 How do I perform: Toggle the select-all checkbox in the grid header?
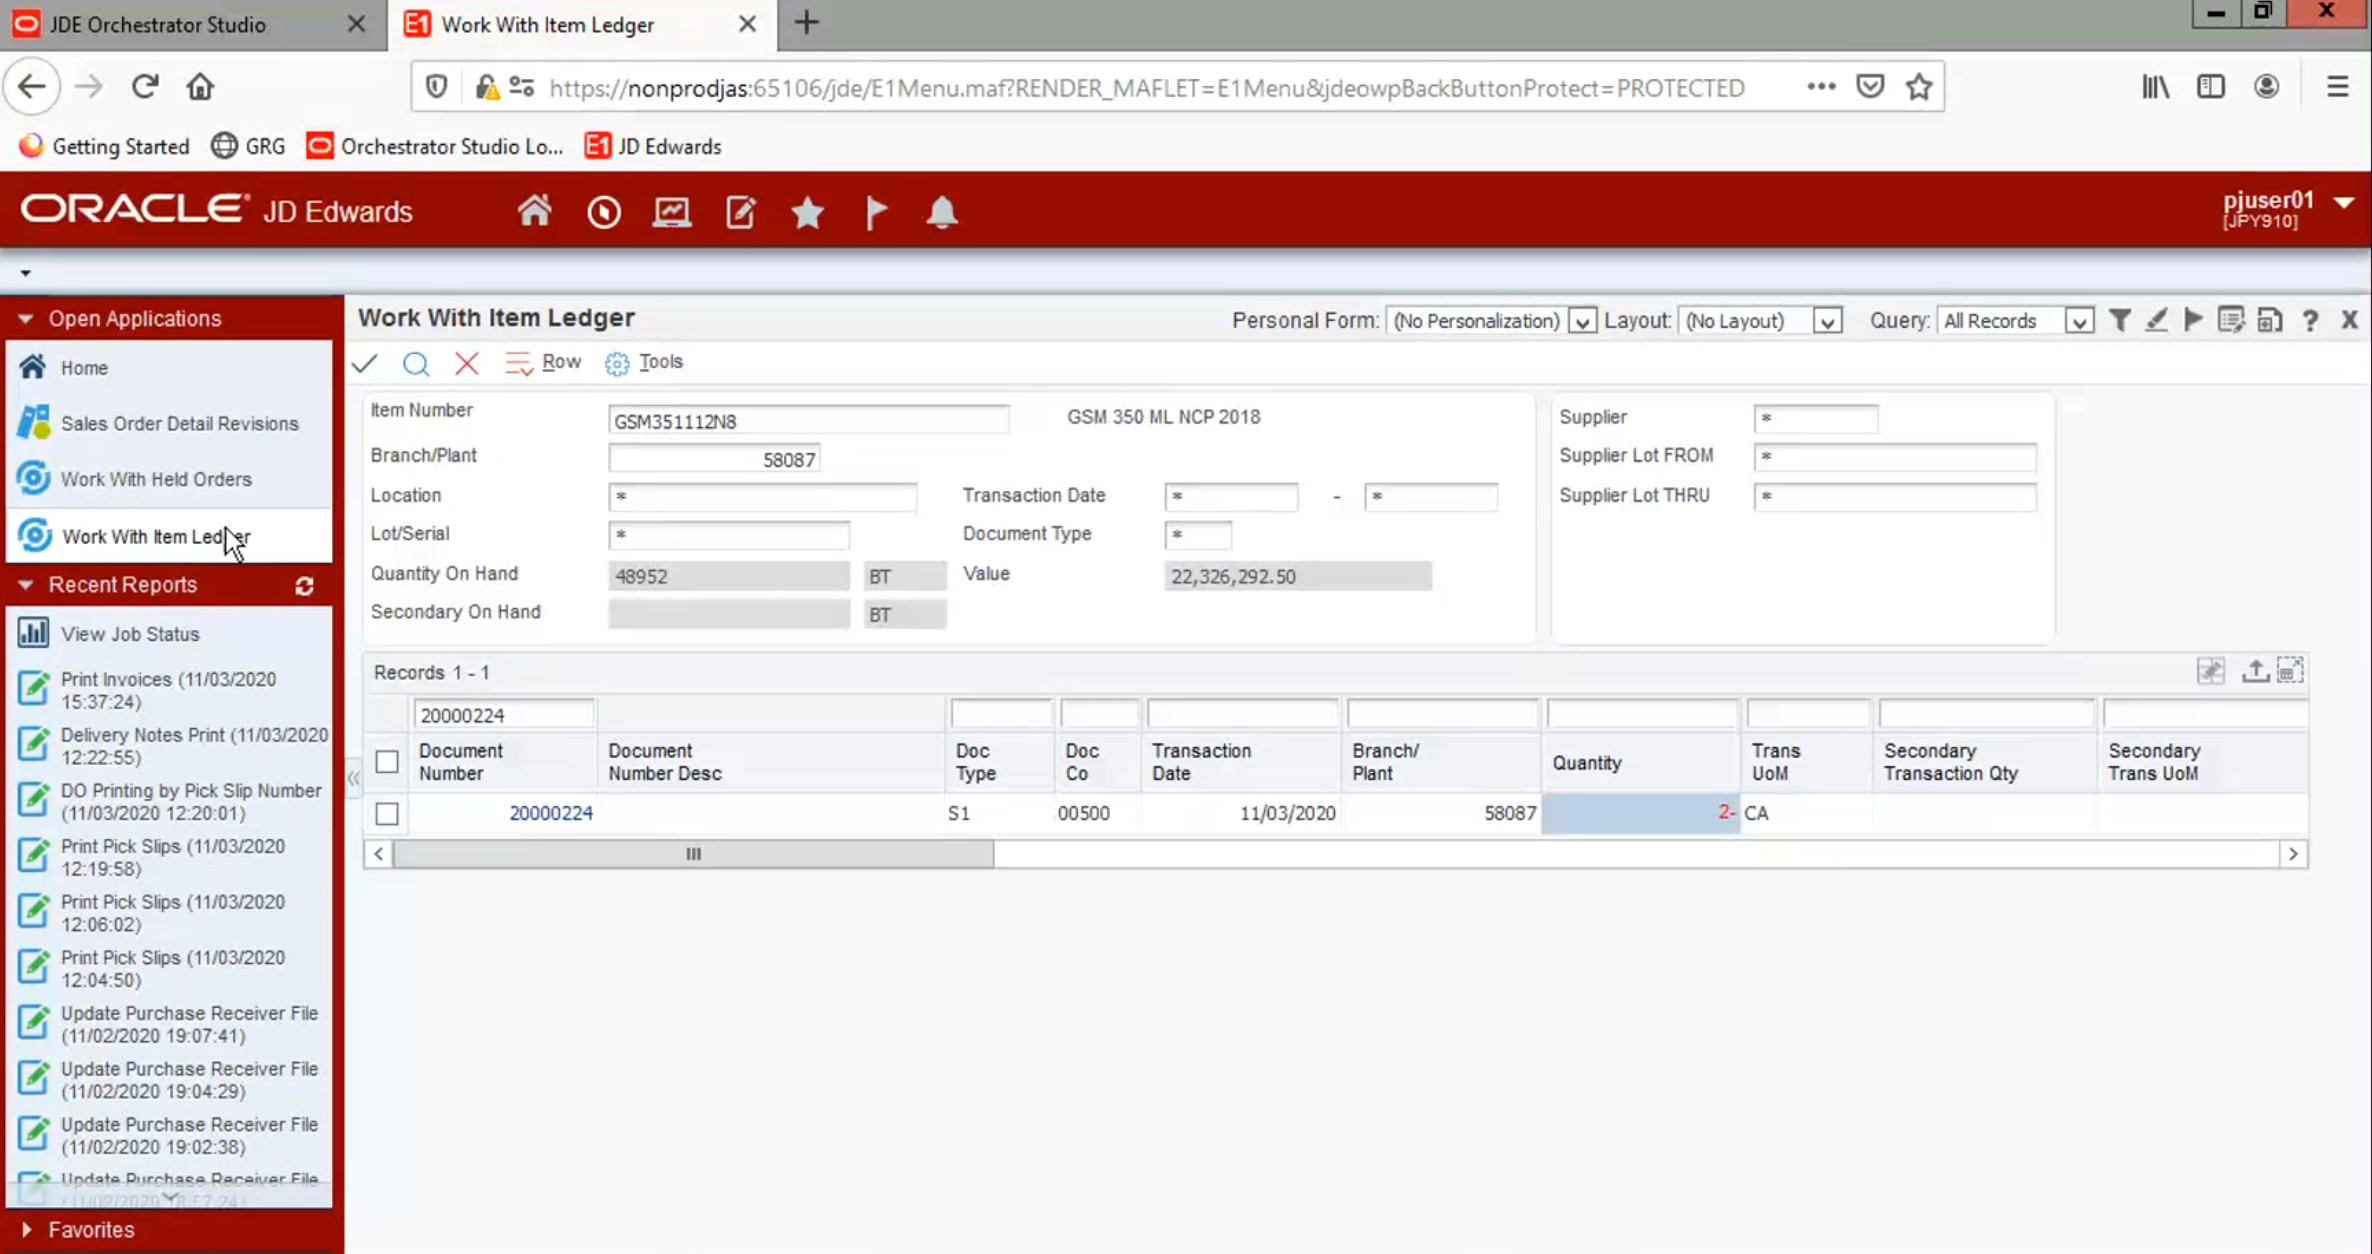[x=387, y=762]
